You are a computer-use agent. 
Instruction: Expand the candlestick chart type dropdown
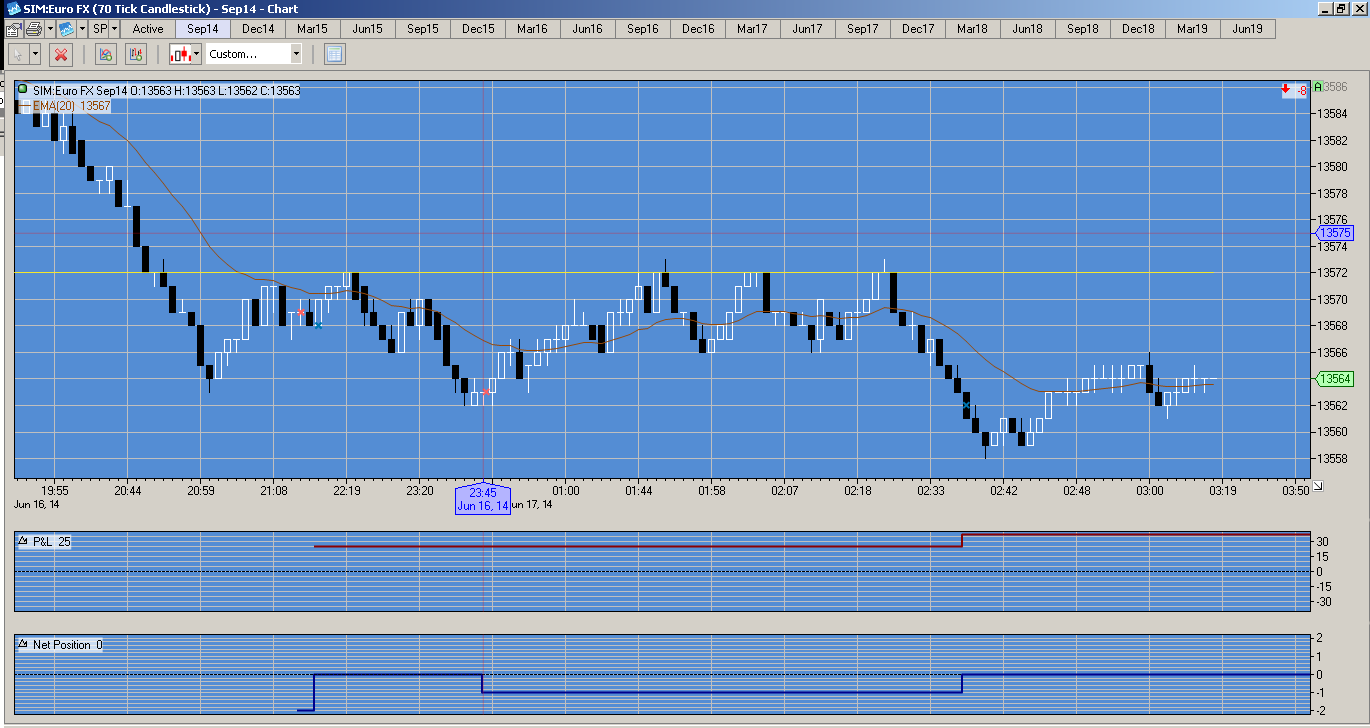click(196, 54)
